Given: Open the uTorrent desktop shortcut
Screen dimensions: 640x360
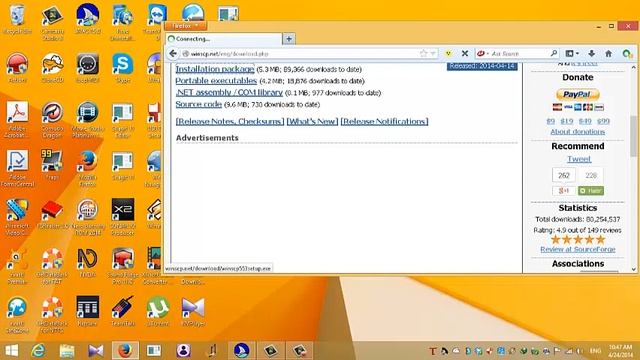Looking at the screenshot, I should pyautogui.click(x=158, y=311).
